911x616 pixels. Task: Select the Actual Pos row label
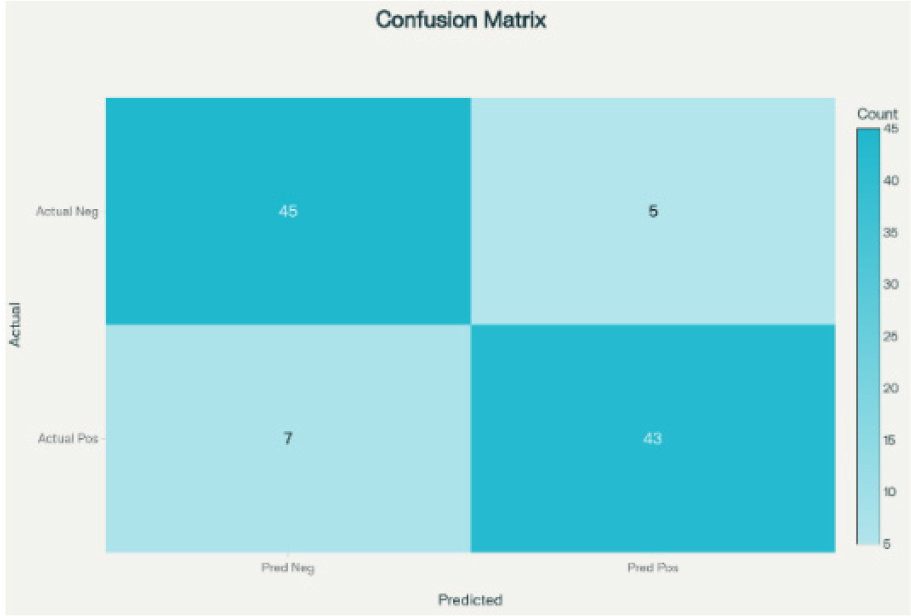coord(68,438)
